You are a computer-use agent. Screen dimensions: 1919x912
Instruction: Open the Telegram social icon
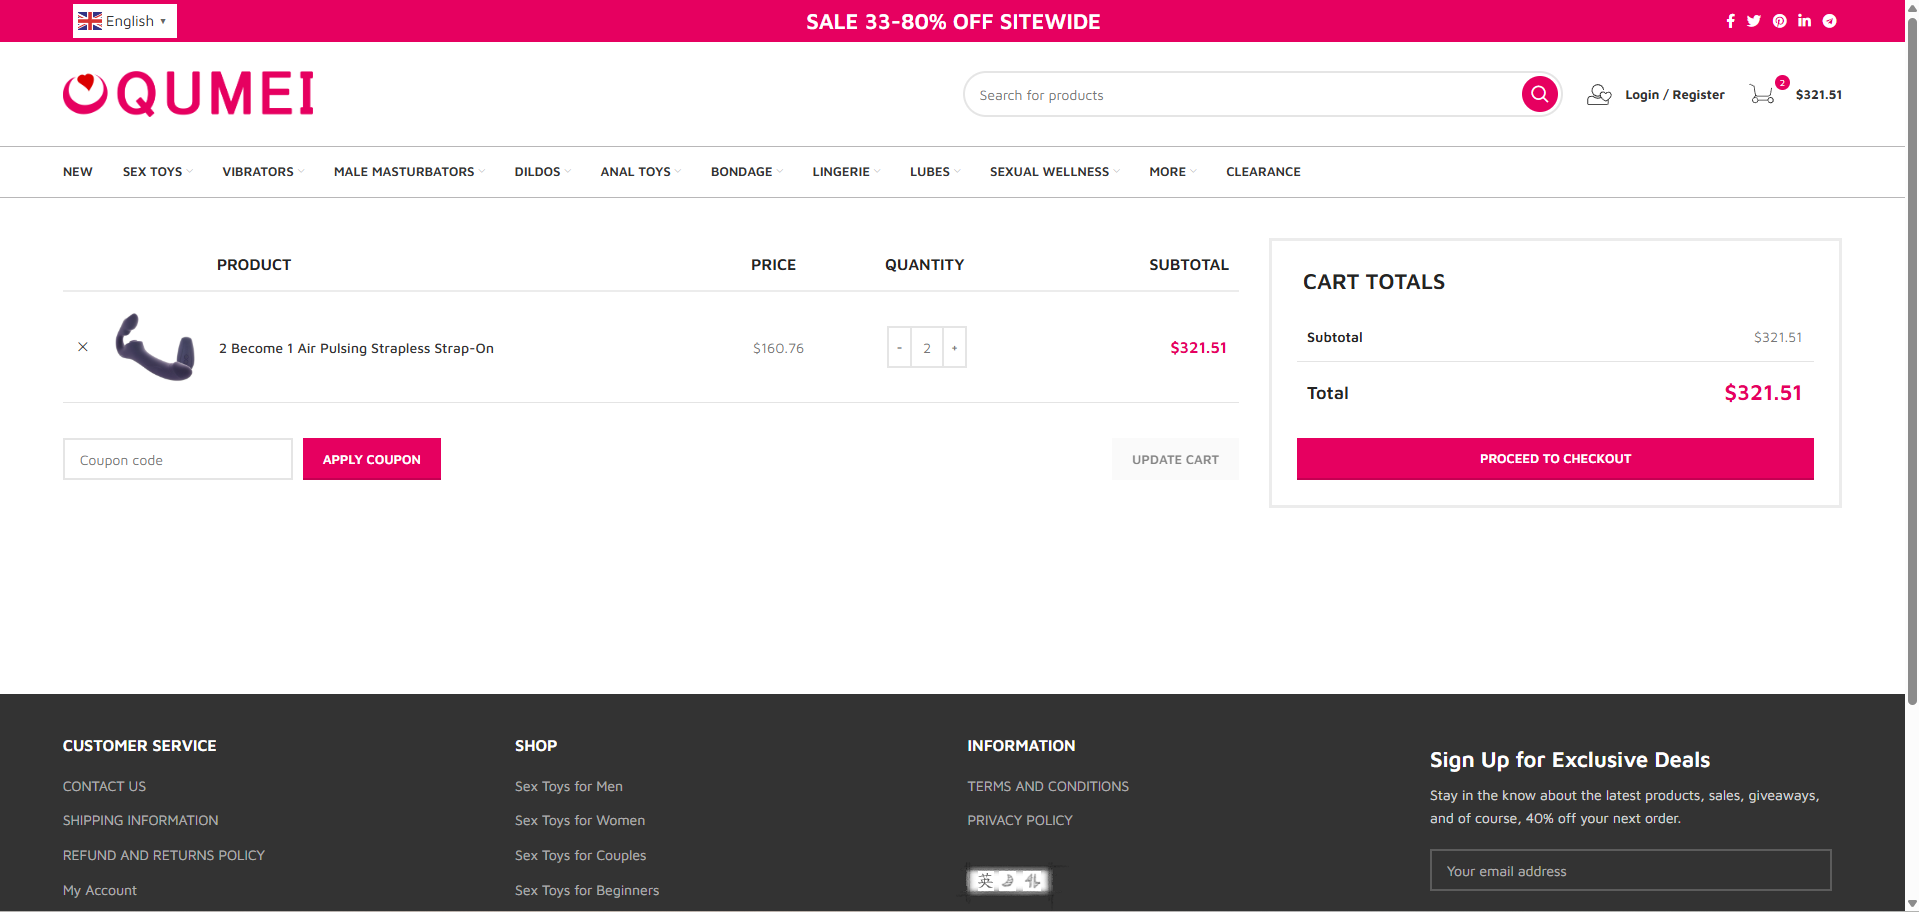1830,21
